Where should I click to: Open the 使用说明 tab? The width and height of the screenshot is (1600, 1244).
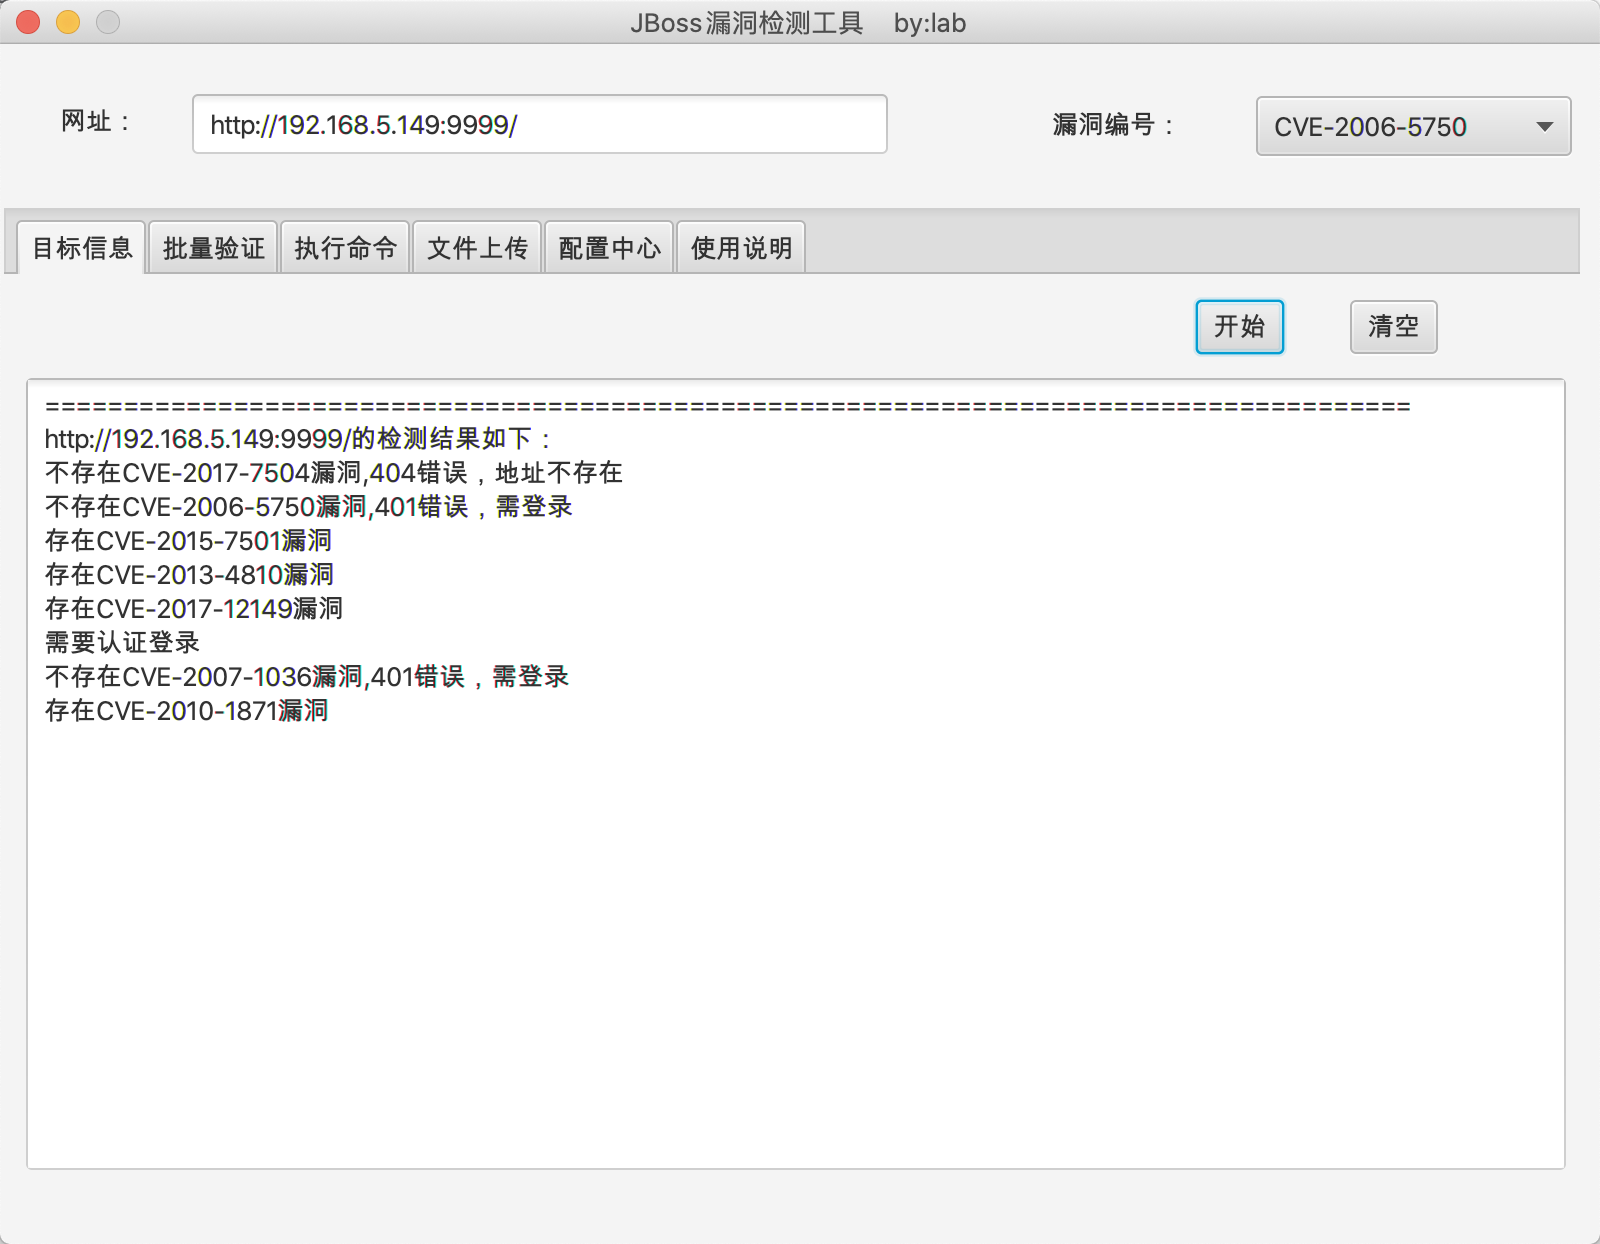741,247
